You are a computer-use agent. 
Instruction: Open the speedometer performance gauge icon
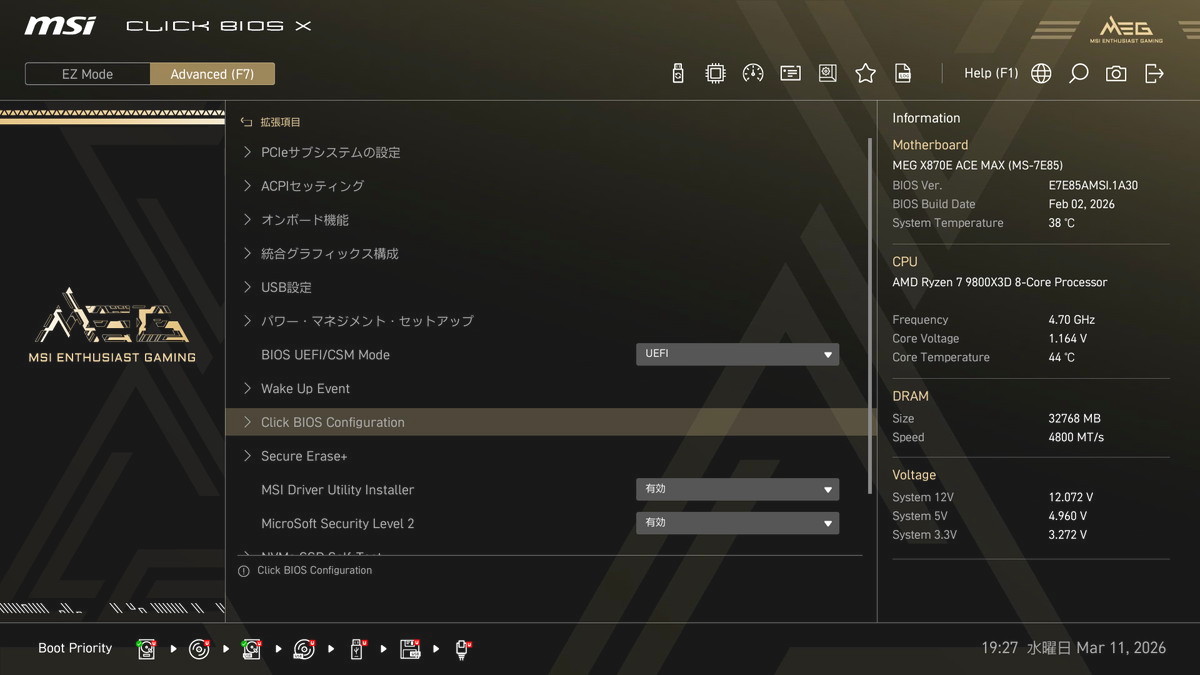[753, 73]
